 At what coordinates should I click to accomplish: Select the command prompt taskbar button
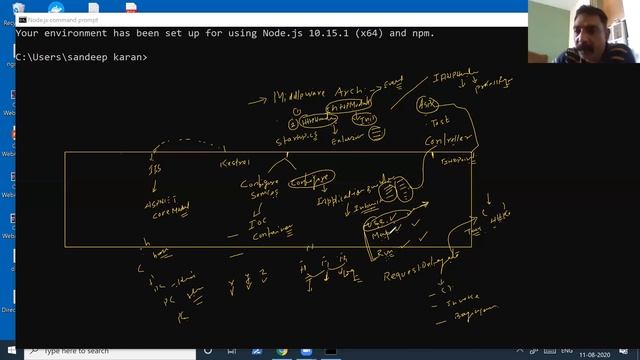[x=331, y=351]
